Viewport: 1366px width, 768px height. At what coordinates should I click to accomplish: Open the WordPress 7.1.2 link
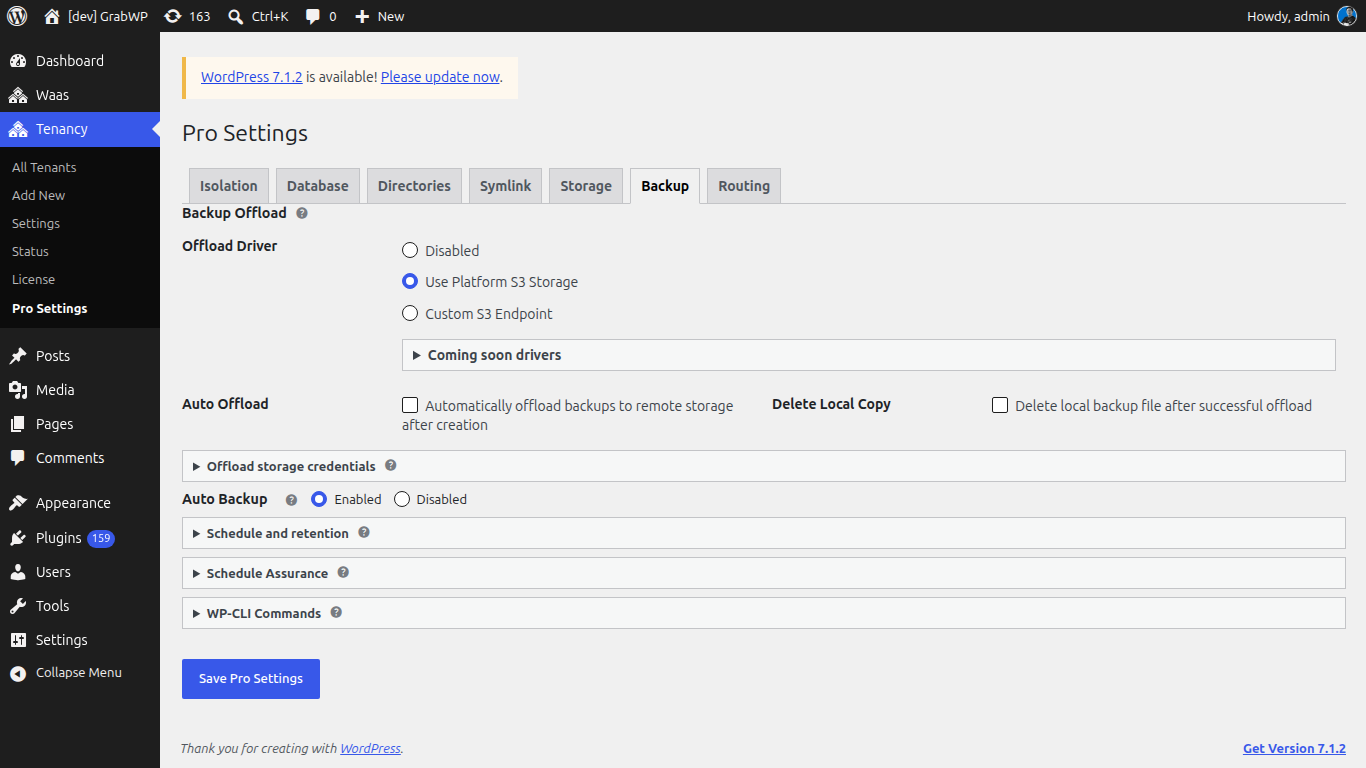pyautogui.click(x=252, y=77)
